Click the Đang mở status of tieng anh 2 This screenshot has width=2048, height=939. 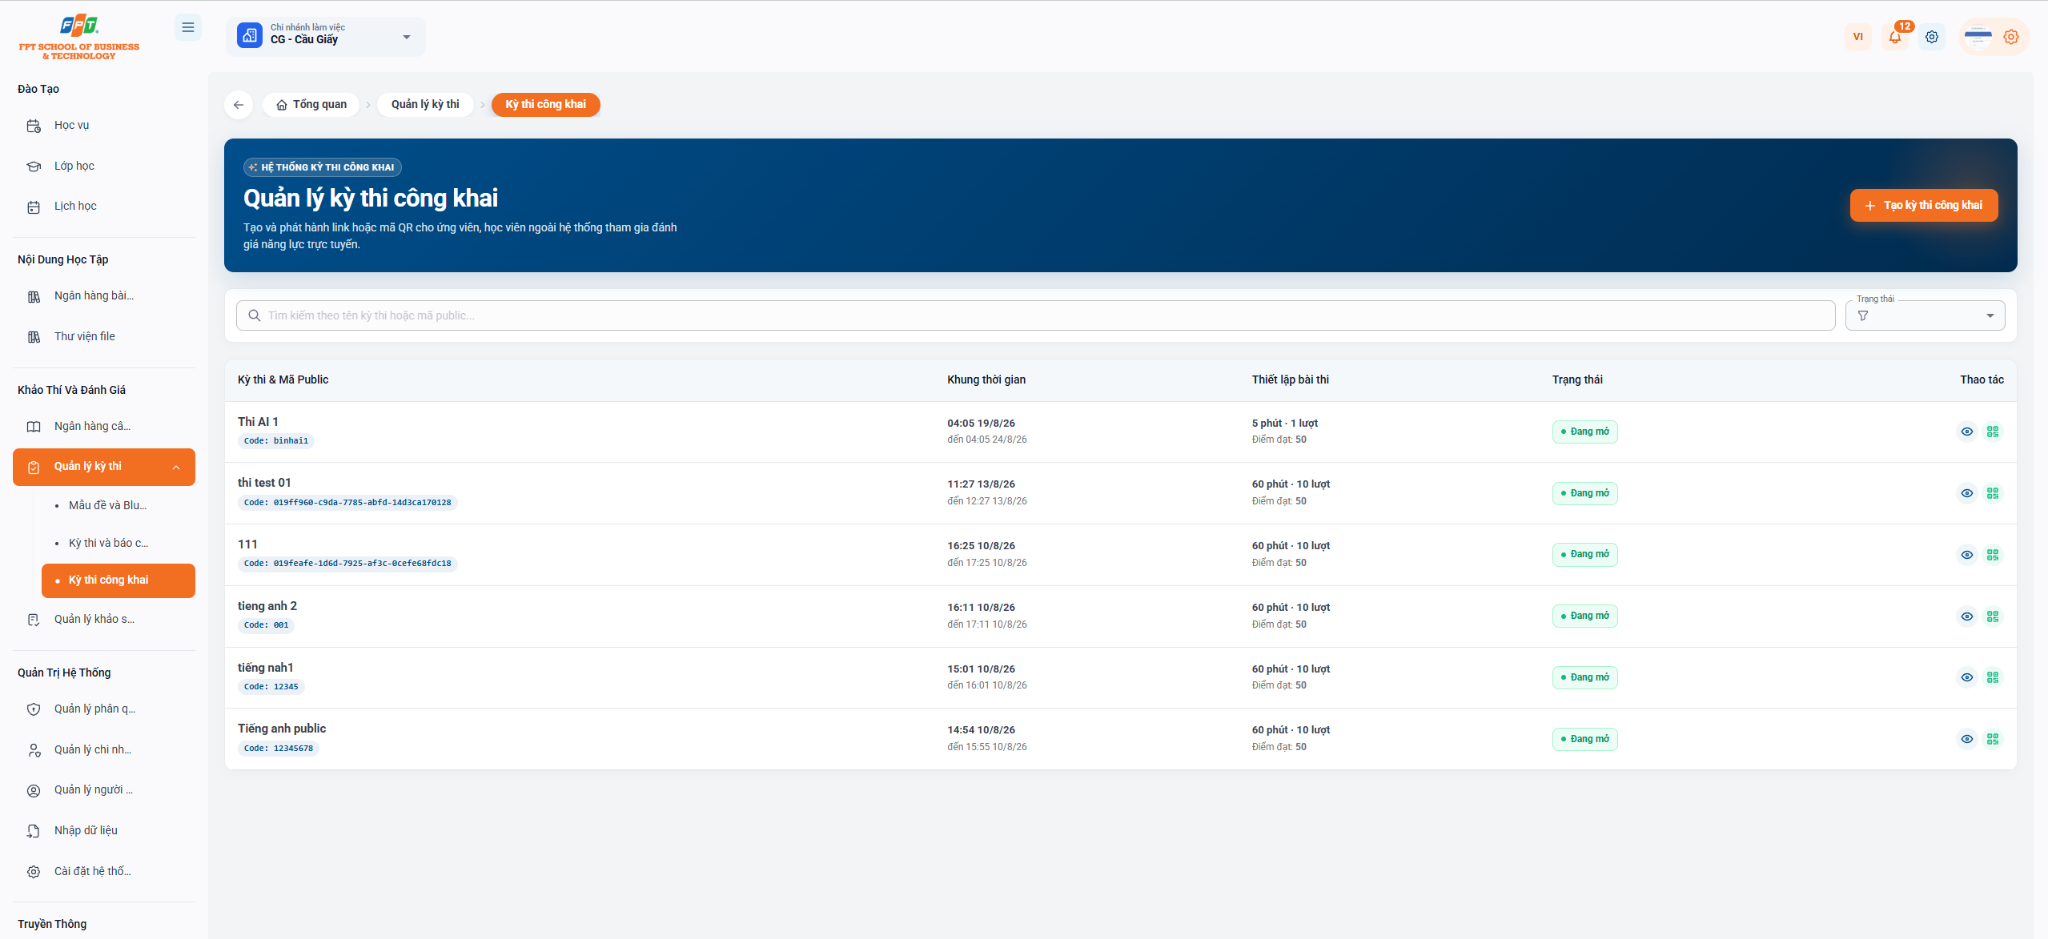coord(1585,616)
